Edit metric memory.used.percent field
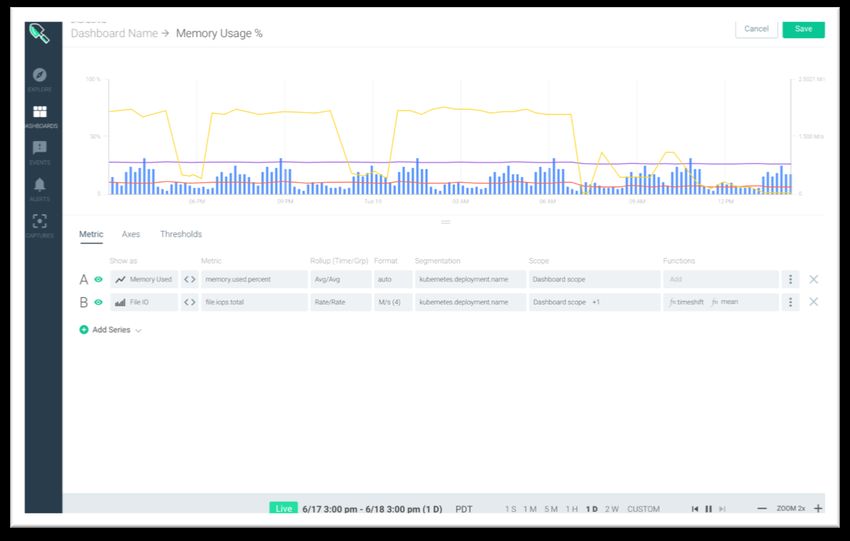 254,279
